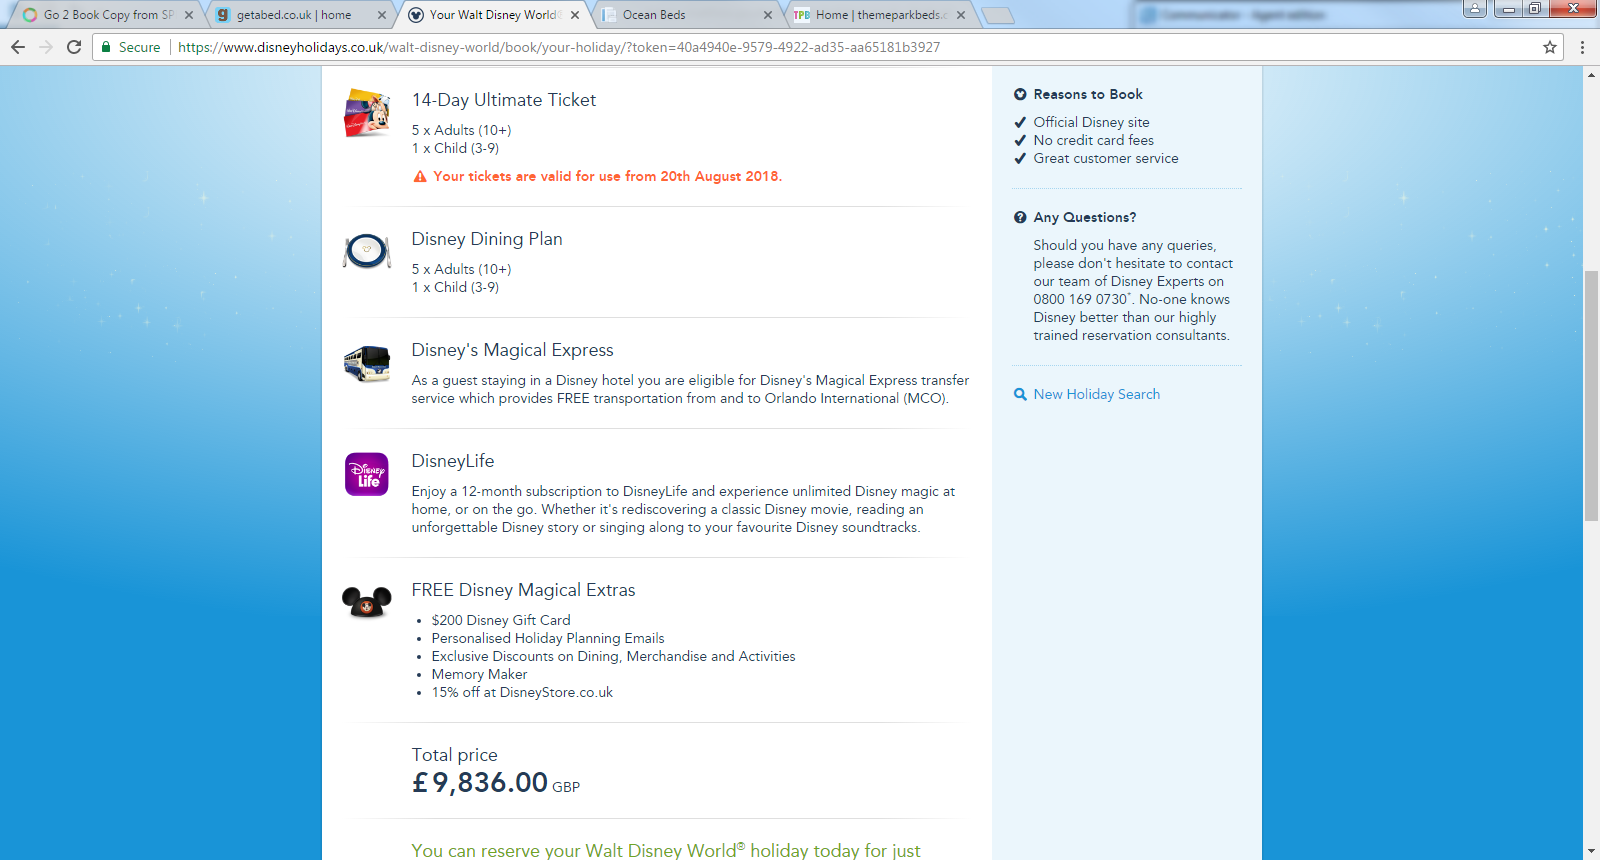
Task: Click Personalised Holiday Planning Emails item
Action: click(x=548, y=638)
